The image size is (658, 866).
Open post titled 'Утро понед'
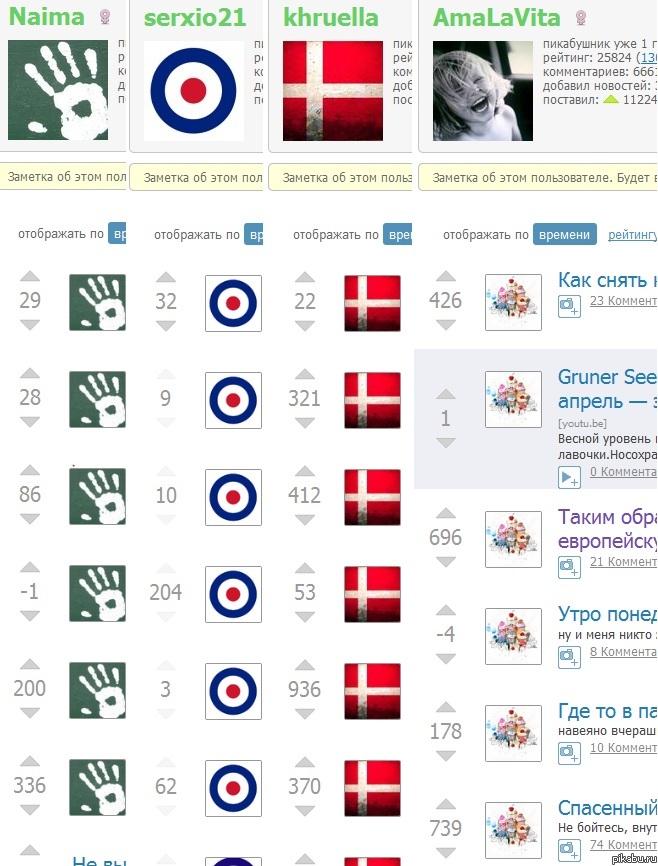607,614
